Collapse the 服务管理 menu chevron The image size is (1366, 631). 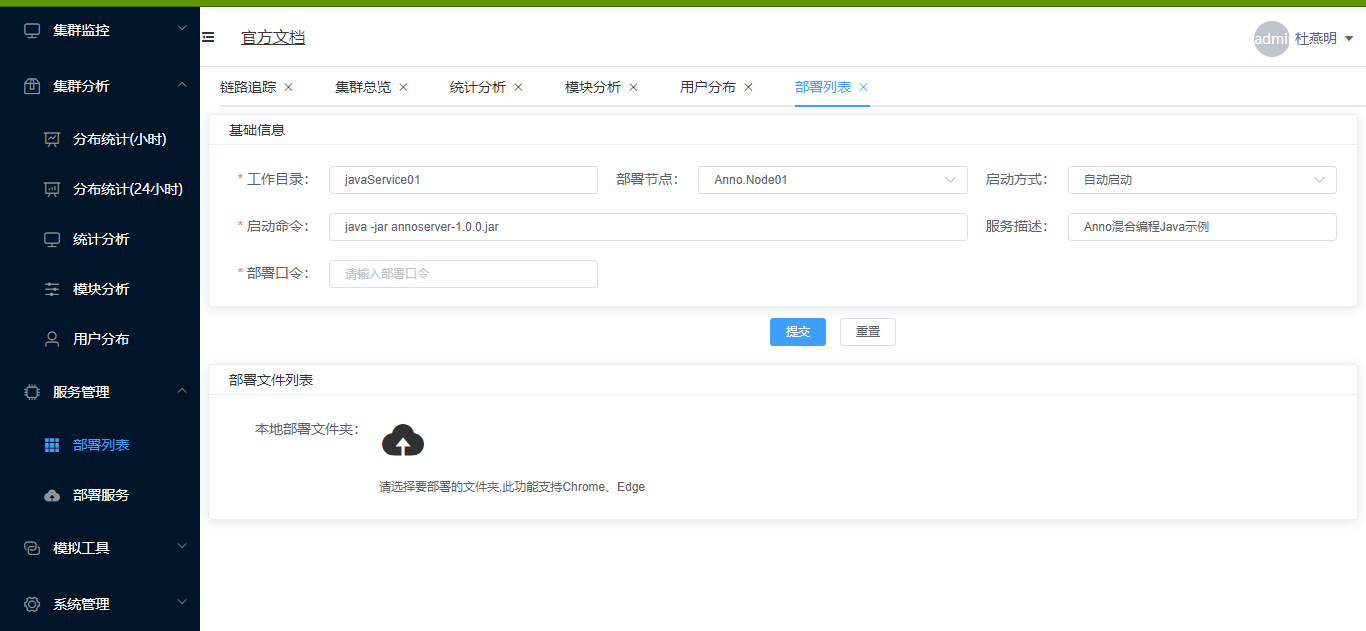point(181,391)
